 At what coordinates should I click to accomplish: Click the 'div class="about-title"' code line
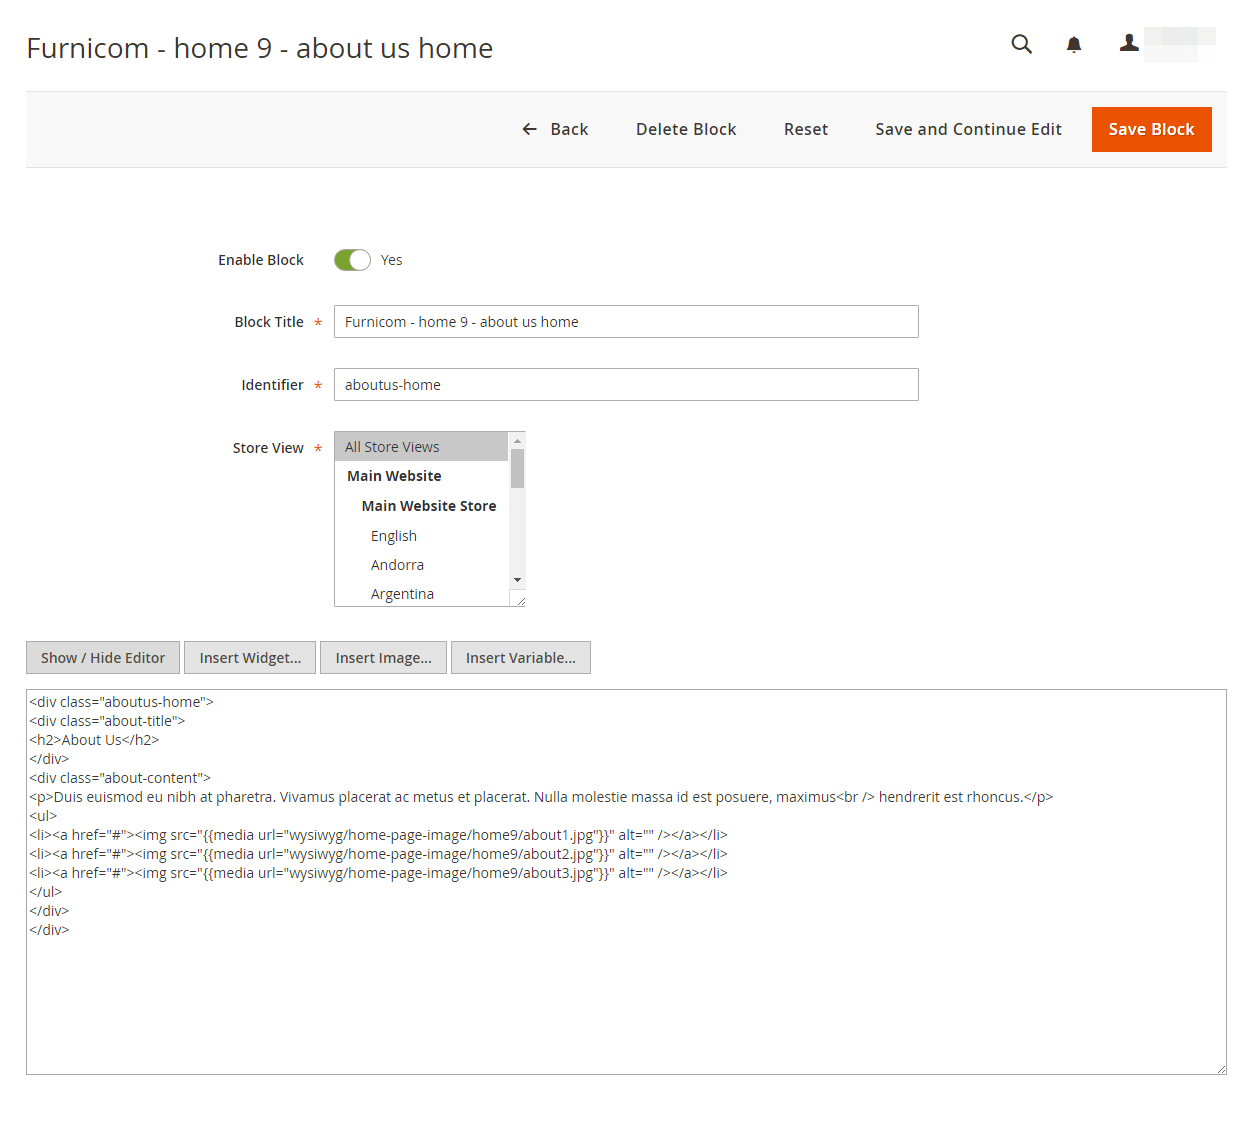click(107, 721)
